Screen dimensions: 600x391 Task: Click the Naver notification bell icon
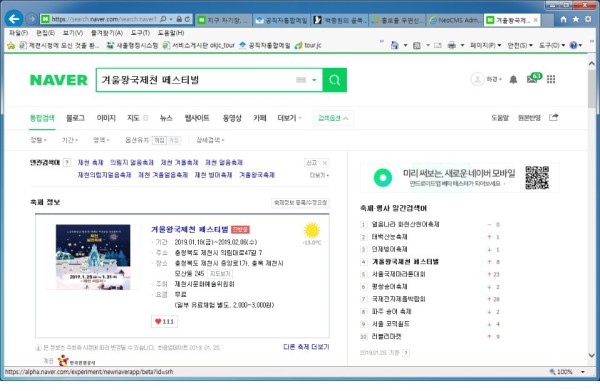coord(514,79)
